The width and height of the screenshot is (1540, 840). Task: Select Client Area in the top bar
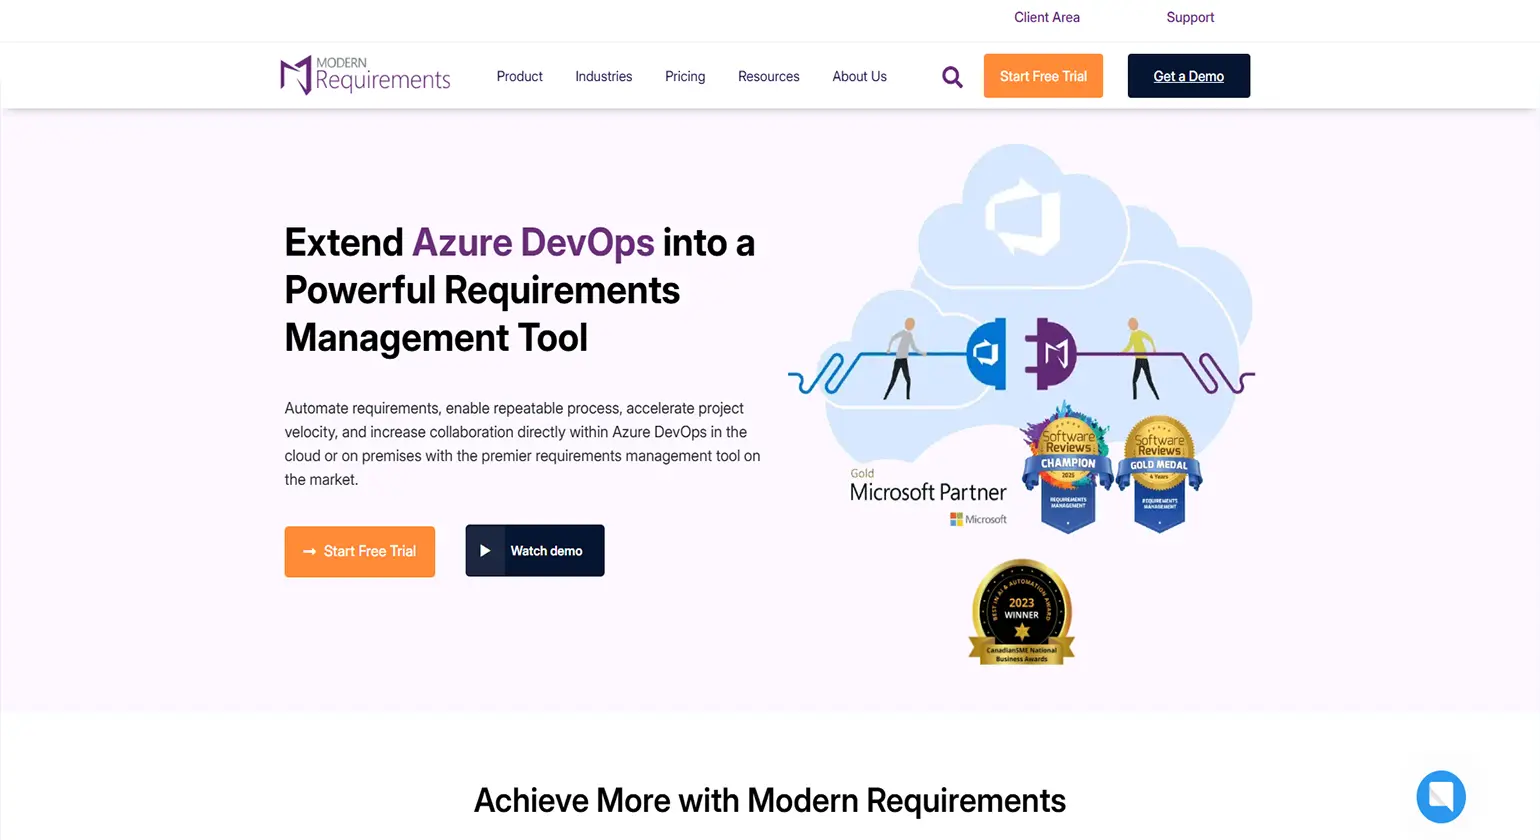tap(1046, 17)
